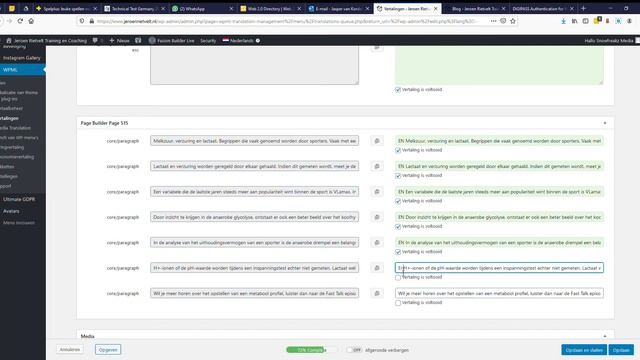
Task: Focus the 'Wil je meer horen' translation input field
Action: 499,293
